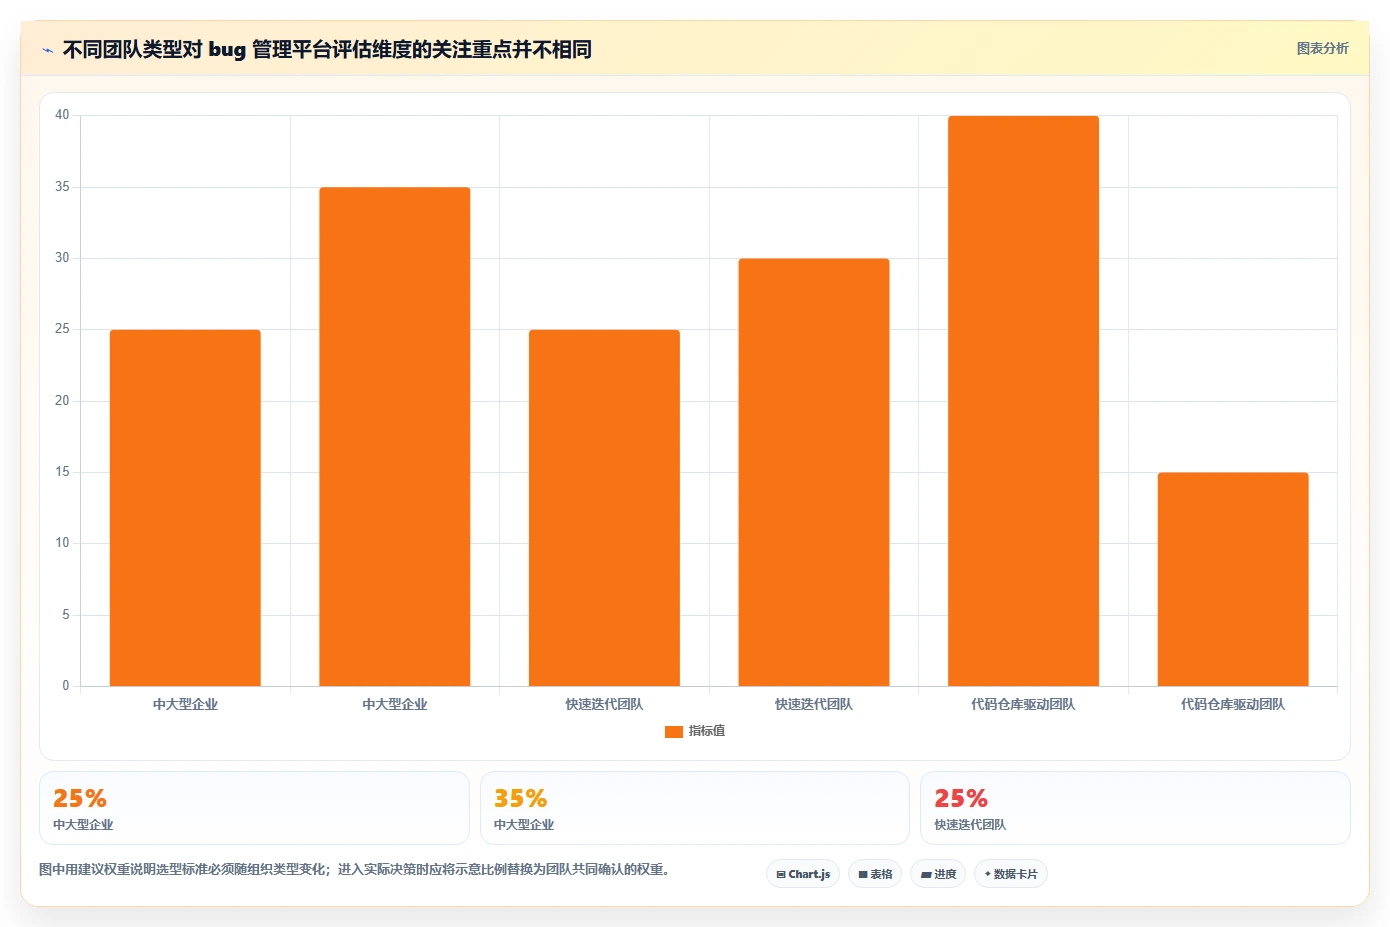This screenshot has width=1390, height=927.
Task: Click the orange 指标值 legend swatch
Action: pyautogui.click(x=674, y=732)
